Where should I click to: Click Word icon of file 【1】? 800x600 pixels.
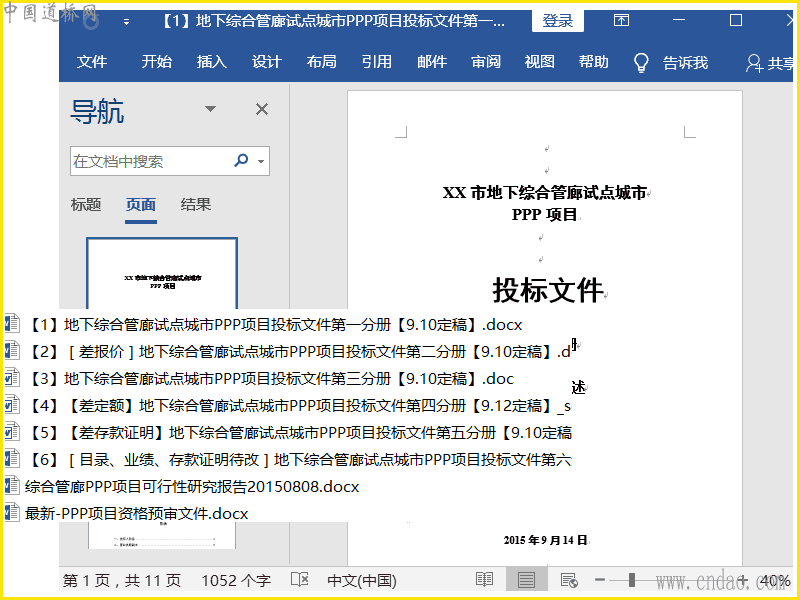(12, 324)
